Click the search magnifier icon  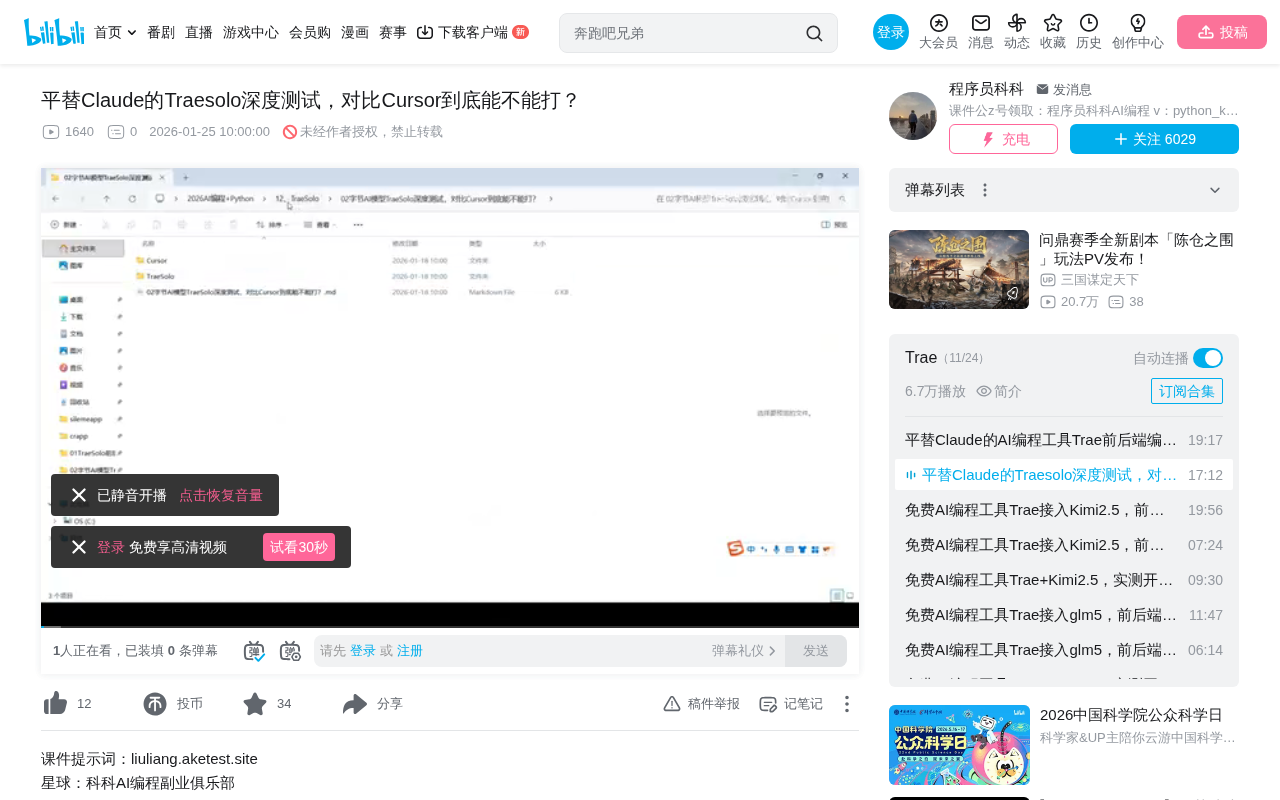click(x=814, y=33)
